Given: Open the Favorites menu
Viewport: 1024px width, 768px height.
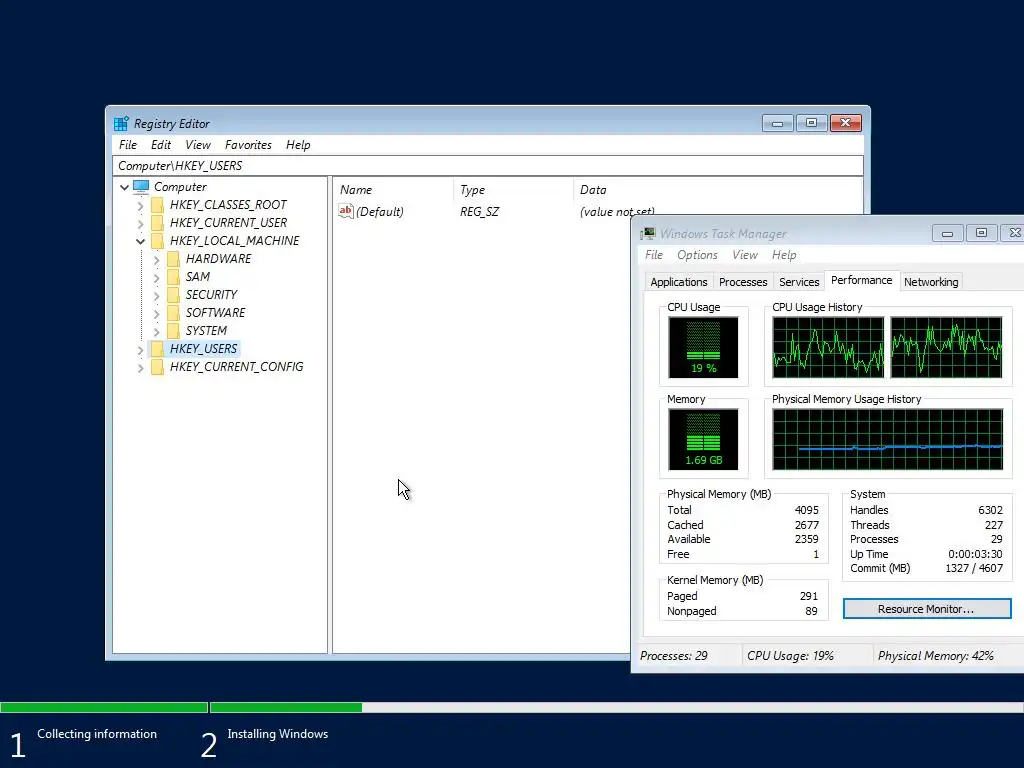Looking at the screenshot, I should [x=248, y=145].
